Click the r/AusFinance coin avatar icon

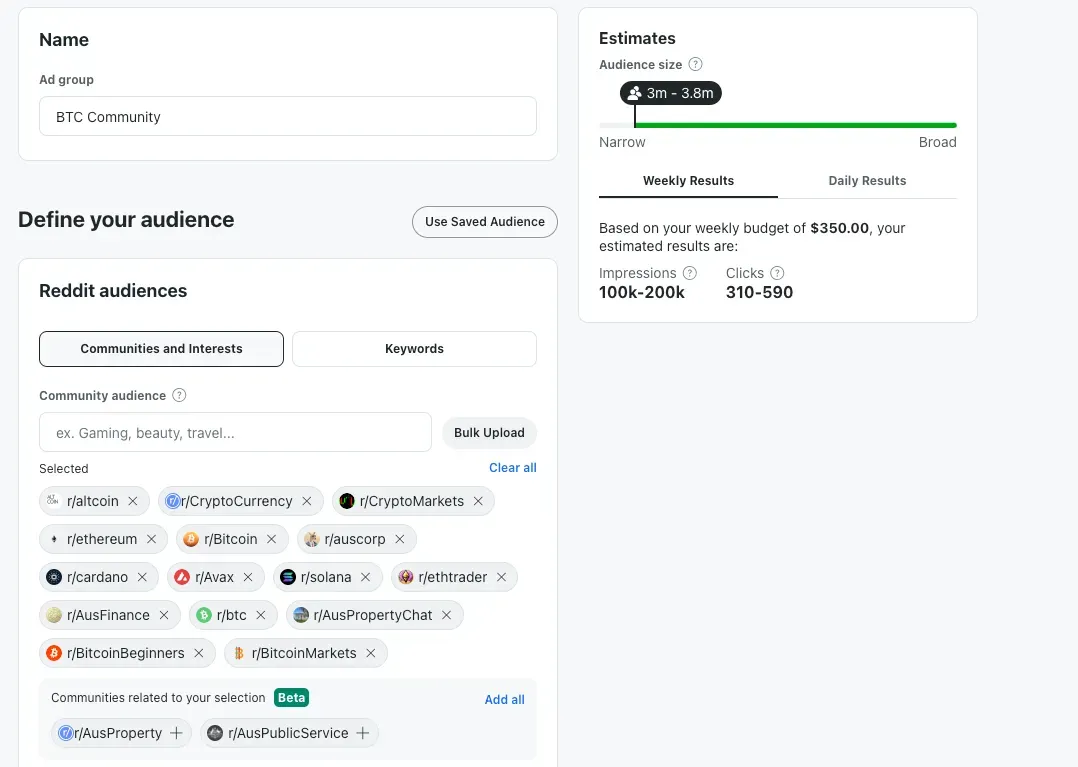click(54, 615)
